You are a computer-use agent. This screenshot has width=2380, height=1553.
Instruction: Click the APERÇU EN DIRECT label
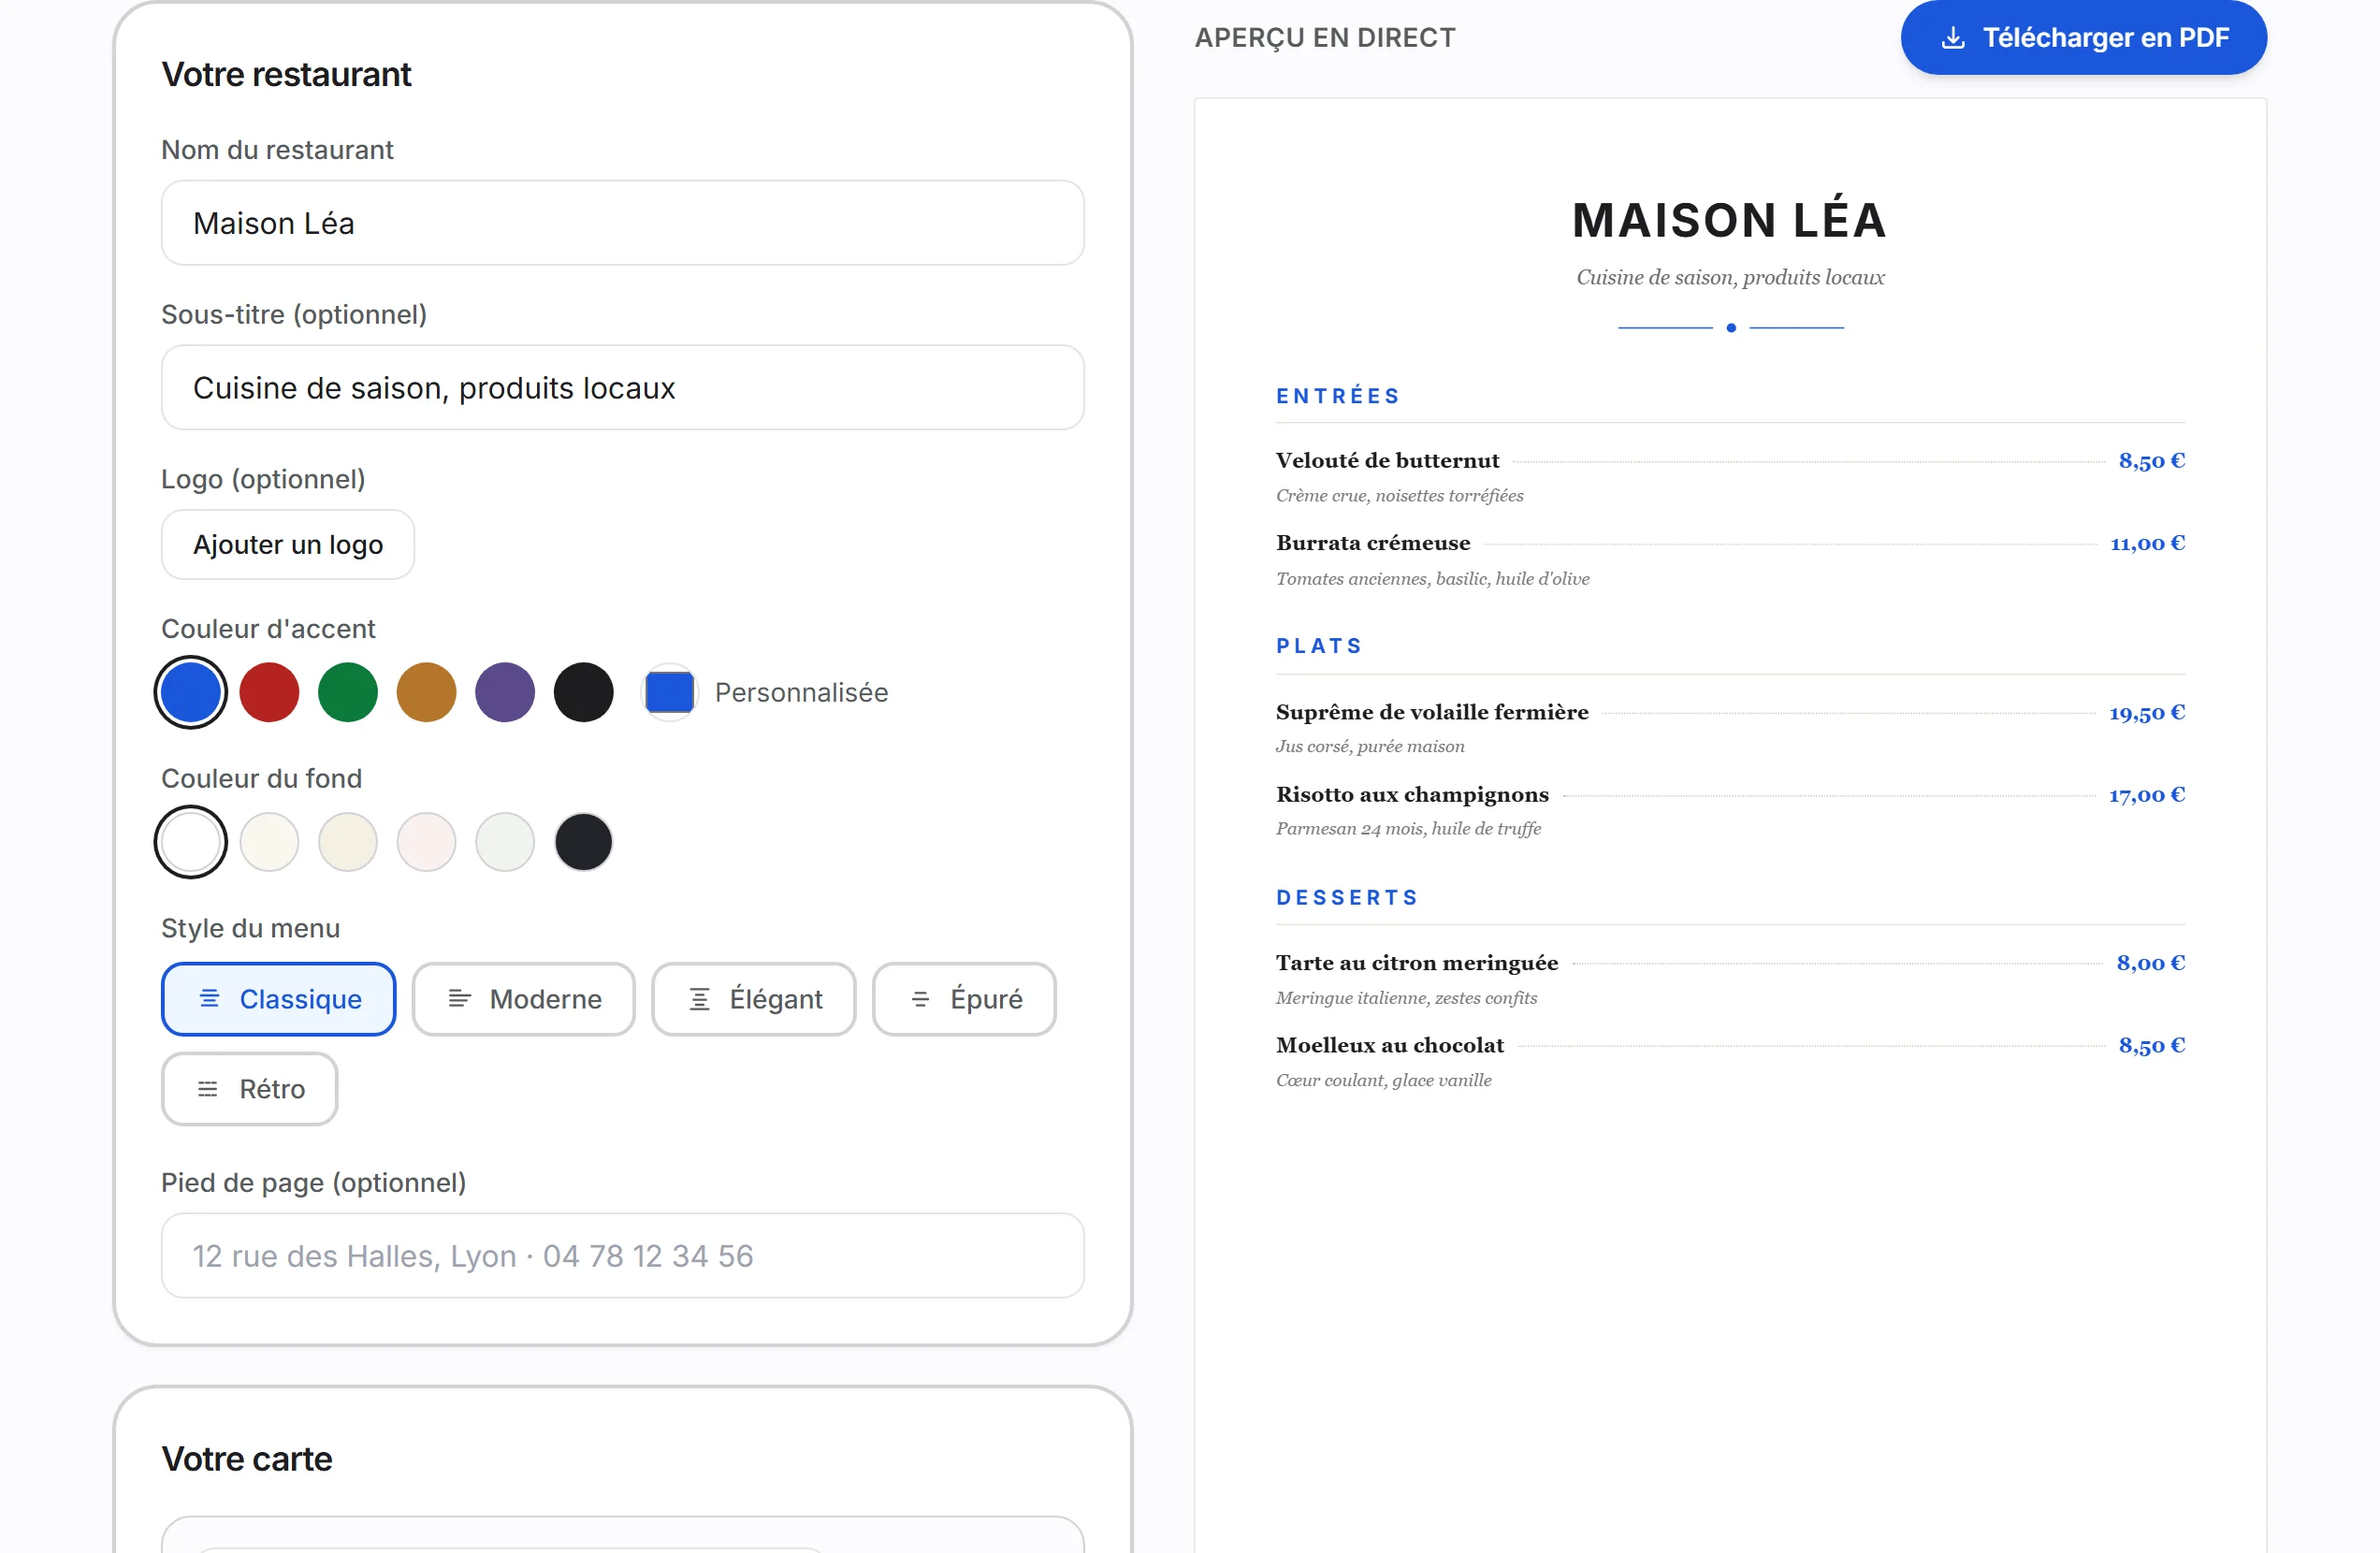(x=1325, y=38)
